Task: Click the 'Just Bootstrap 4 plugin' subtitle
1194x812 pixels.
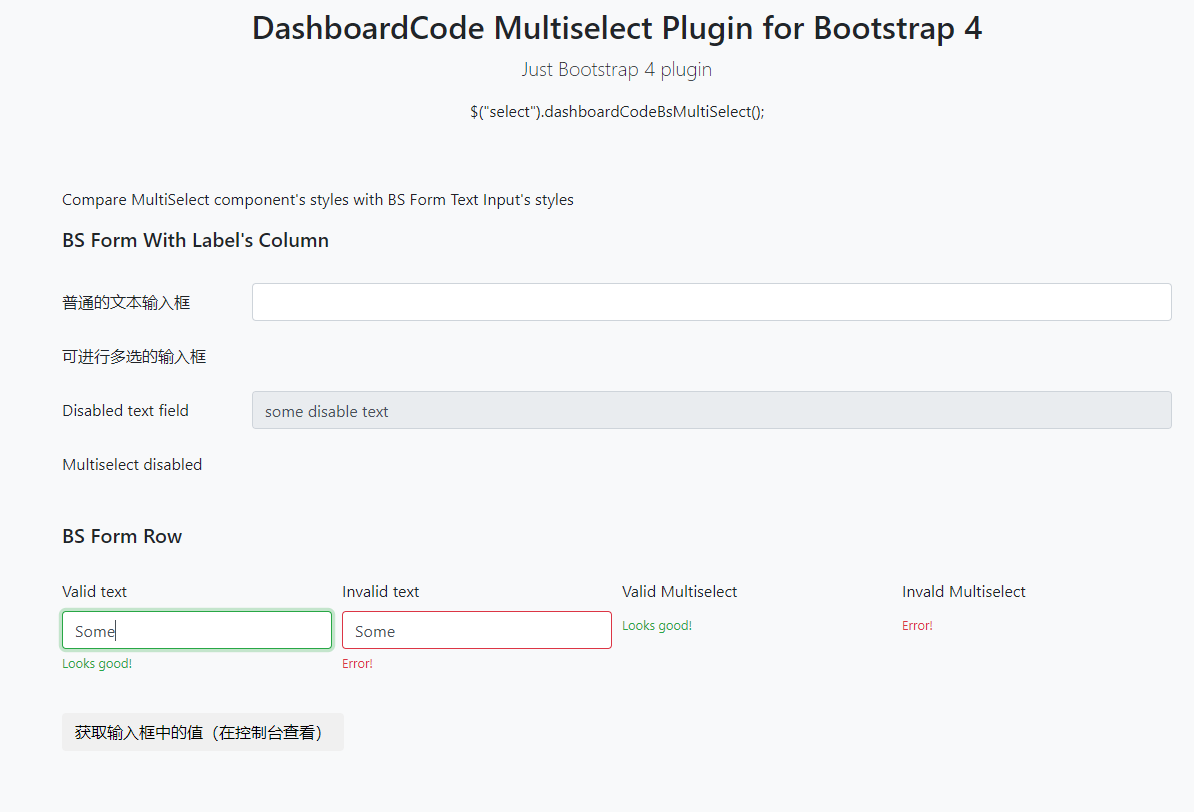Action: coord(617,69)
